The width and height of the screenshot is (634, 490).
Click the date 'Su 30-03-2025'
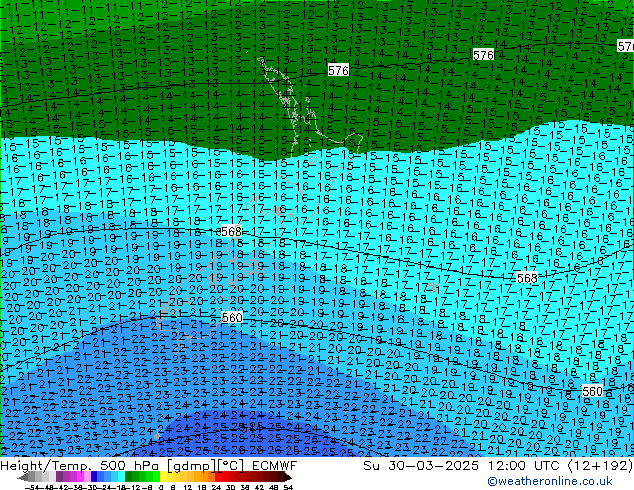point(421,466)
